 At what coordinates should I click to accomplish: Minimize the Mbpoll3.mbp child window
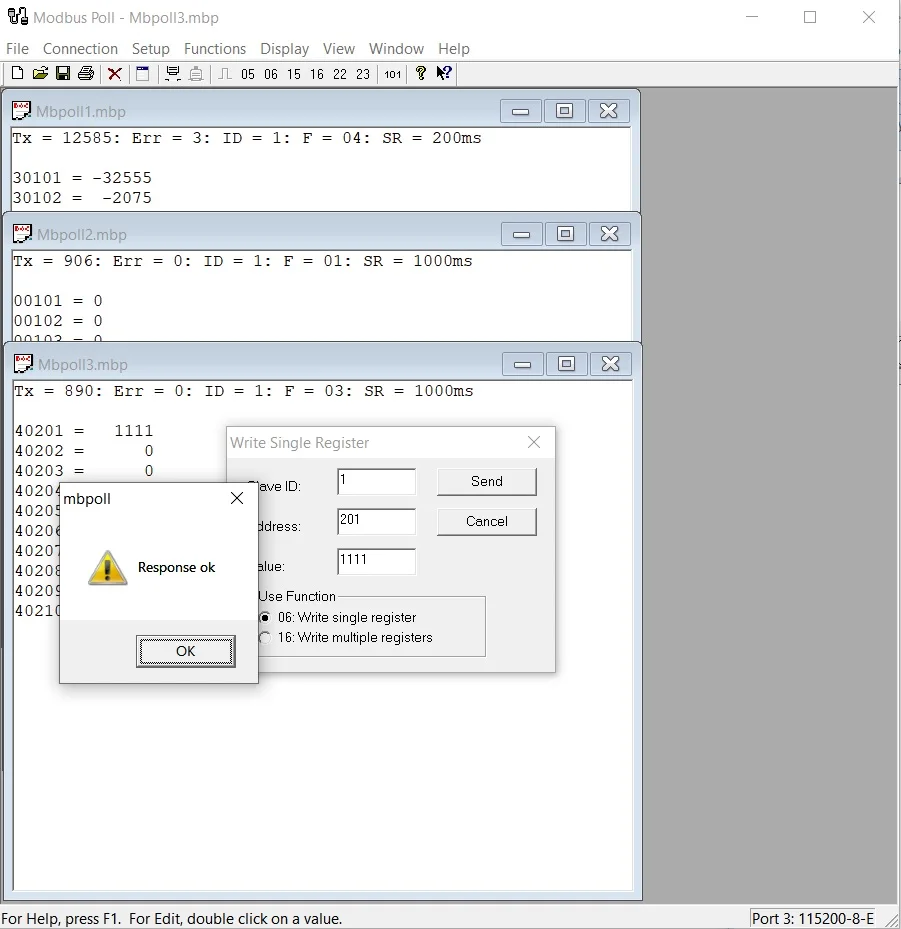click(522, 364)
